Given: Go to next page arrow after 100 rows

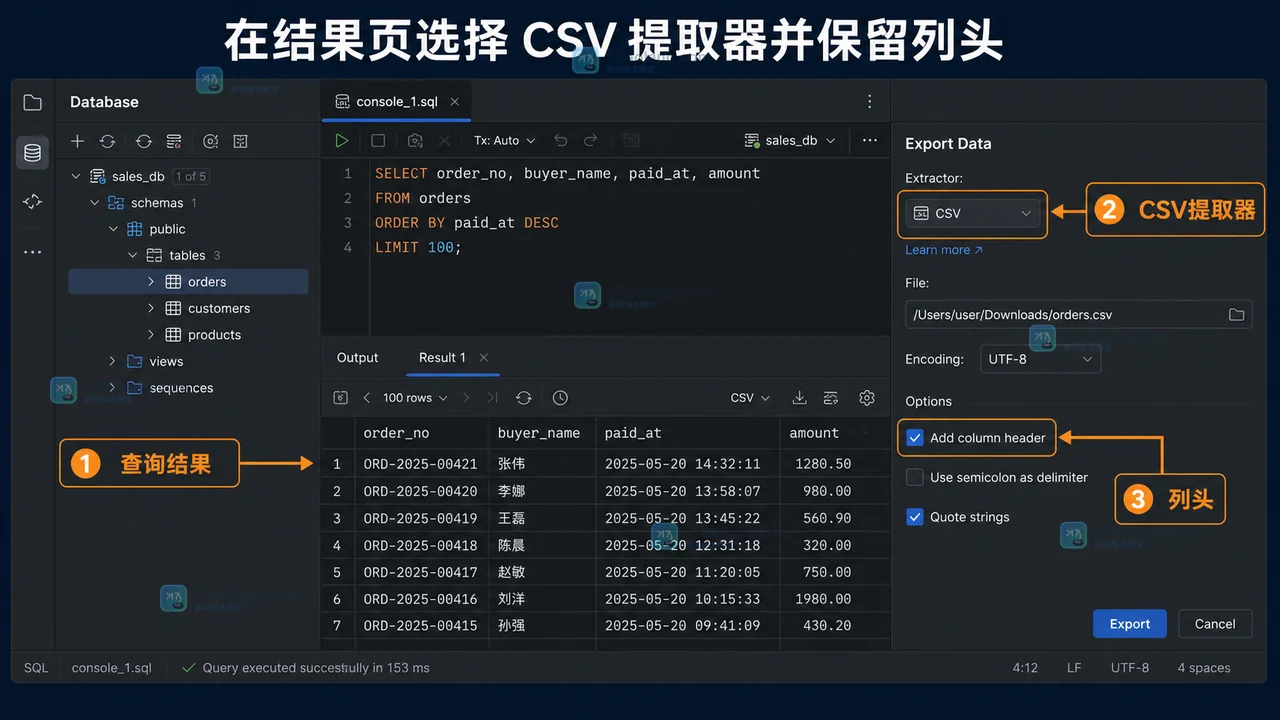Looking at the screenshot, I should coord(465,398).
